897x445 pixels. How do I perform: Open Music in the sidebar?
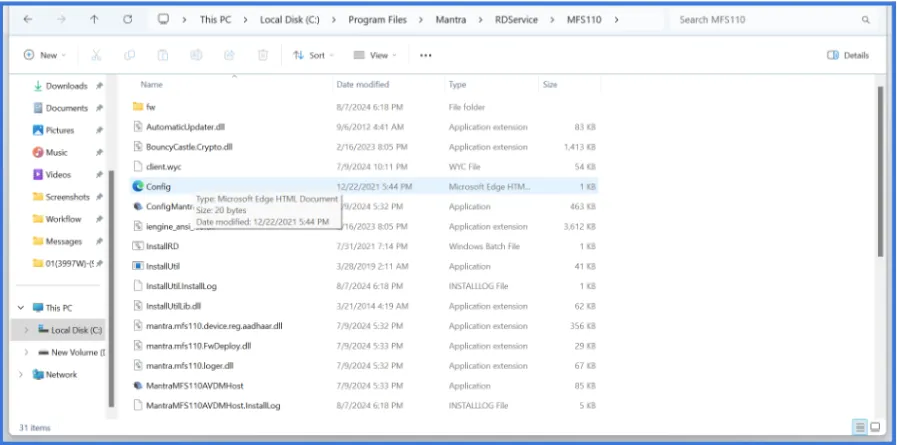pyautogui.click(x=57, y=153)
